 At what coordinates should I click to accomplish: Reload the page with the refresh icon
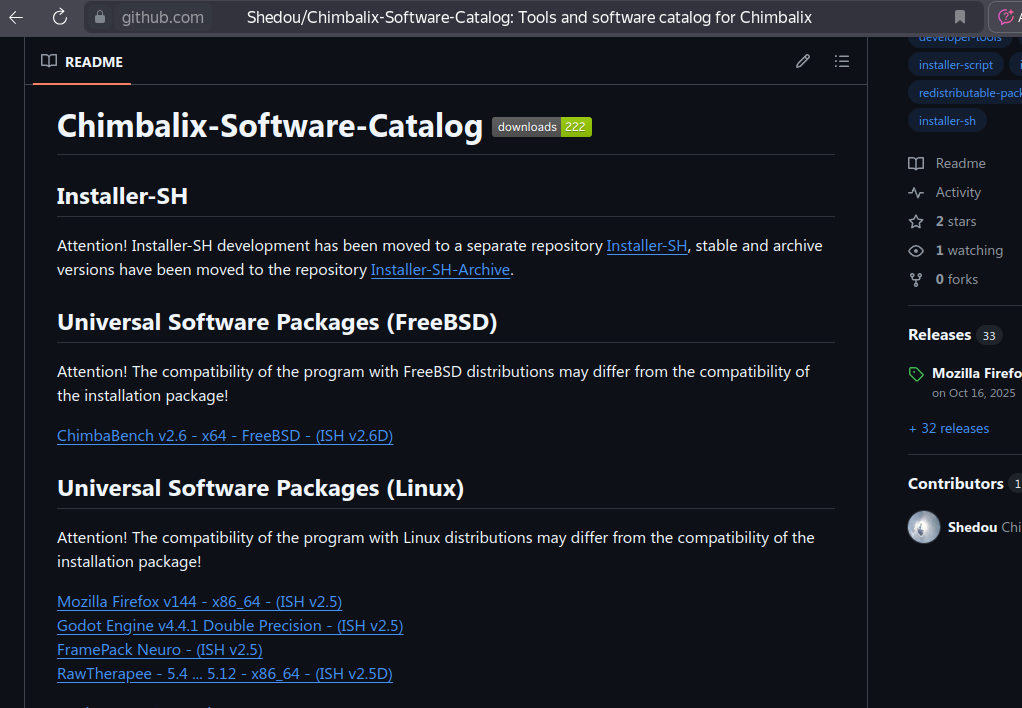coord(59,17)
